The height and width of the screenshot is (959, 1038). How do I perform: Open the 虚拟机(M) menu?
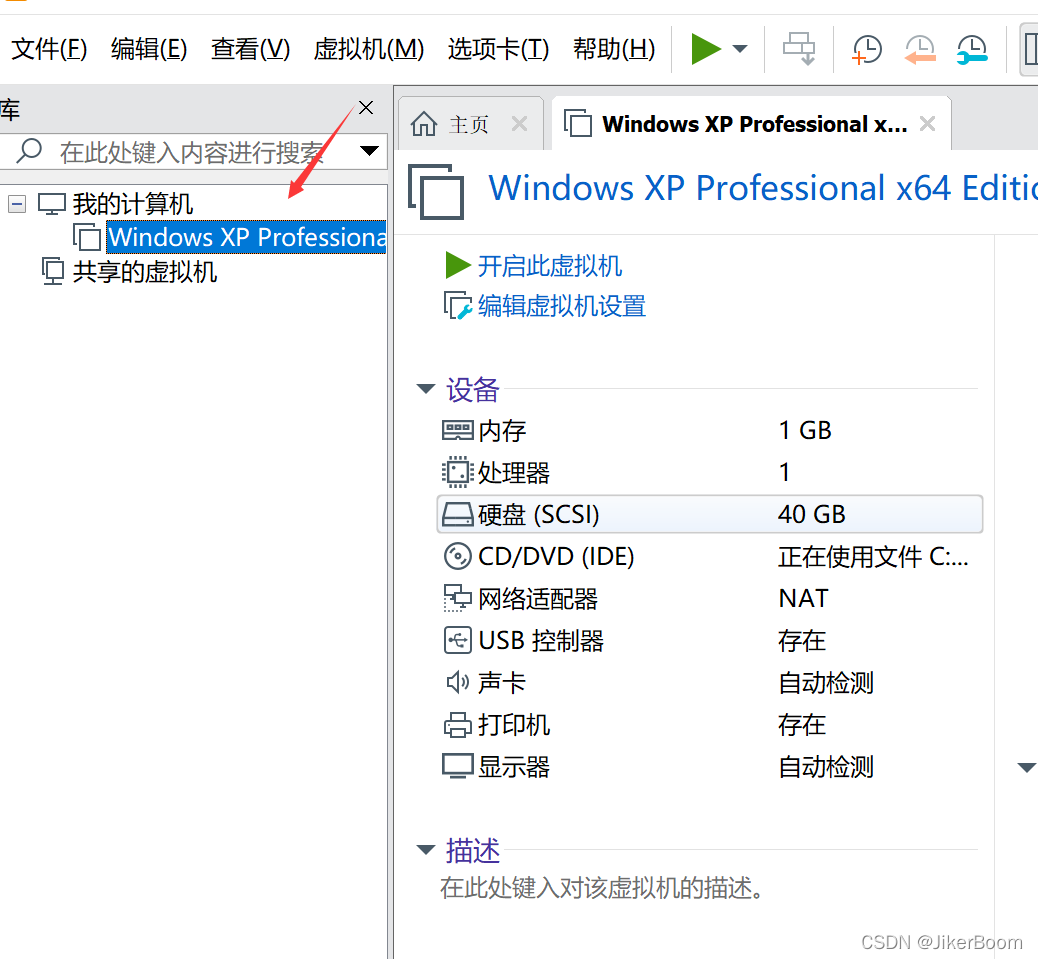click(x=369, y=49)
